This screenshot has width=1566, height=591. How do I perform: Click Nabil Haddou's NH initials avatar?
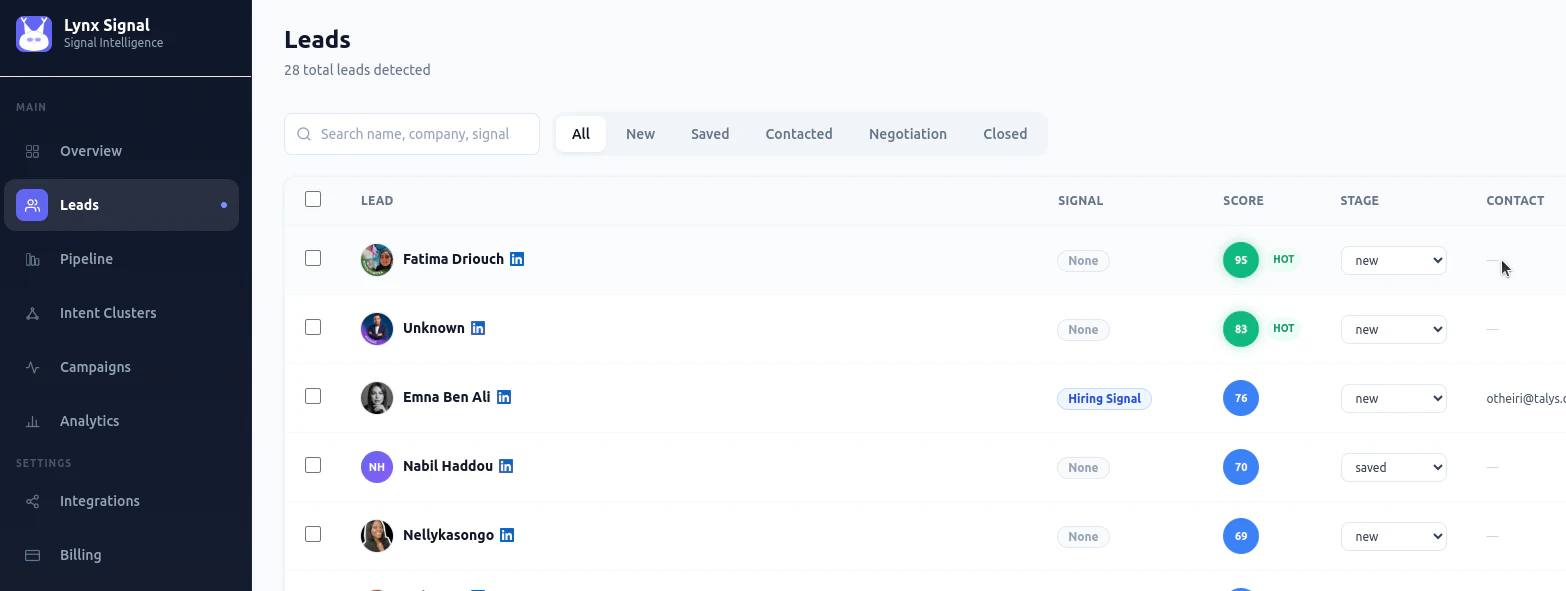[x=377, y=467]
